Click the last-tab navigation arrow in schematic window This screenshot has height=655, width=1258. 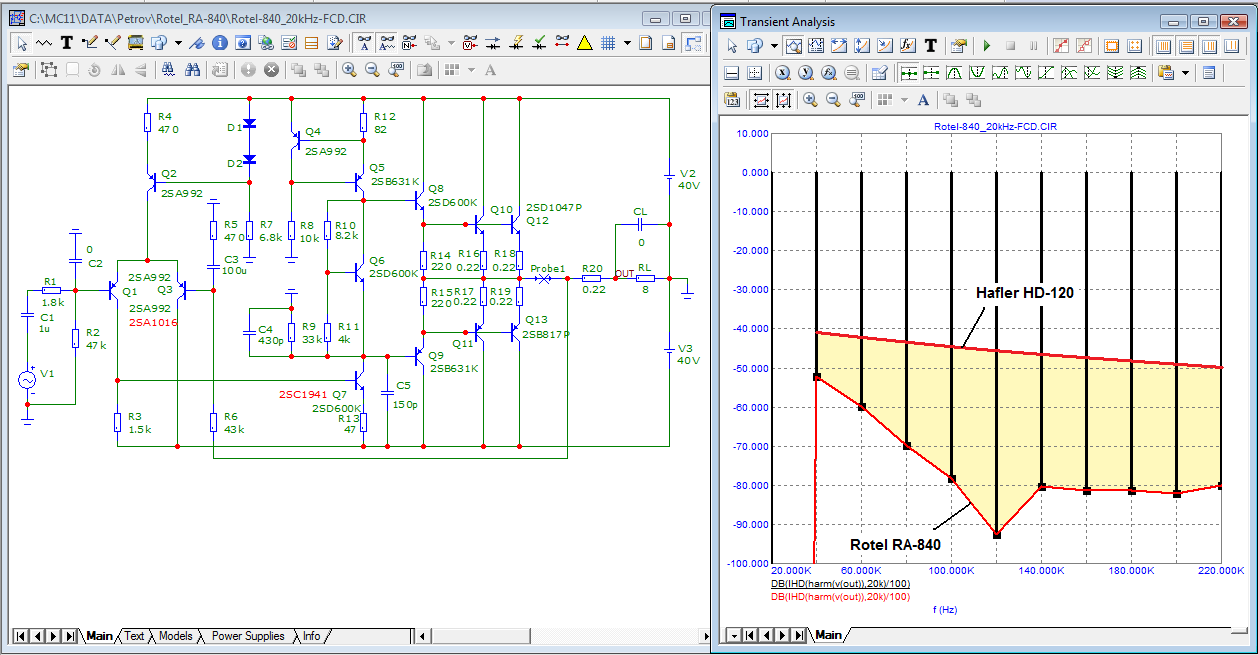coord(70,636)
